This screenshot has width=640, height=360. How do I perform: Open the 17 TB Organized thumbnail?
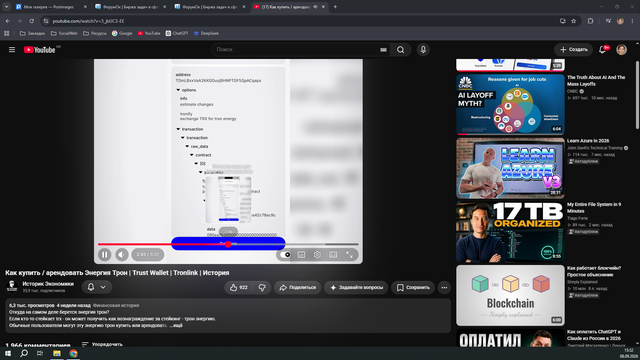(510, 231)
